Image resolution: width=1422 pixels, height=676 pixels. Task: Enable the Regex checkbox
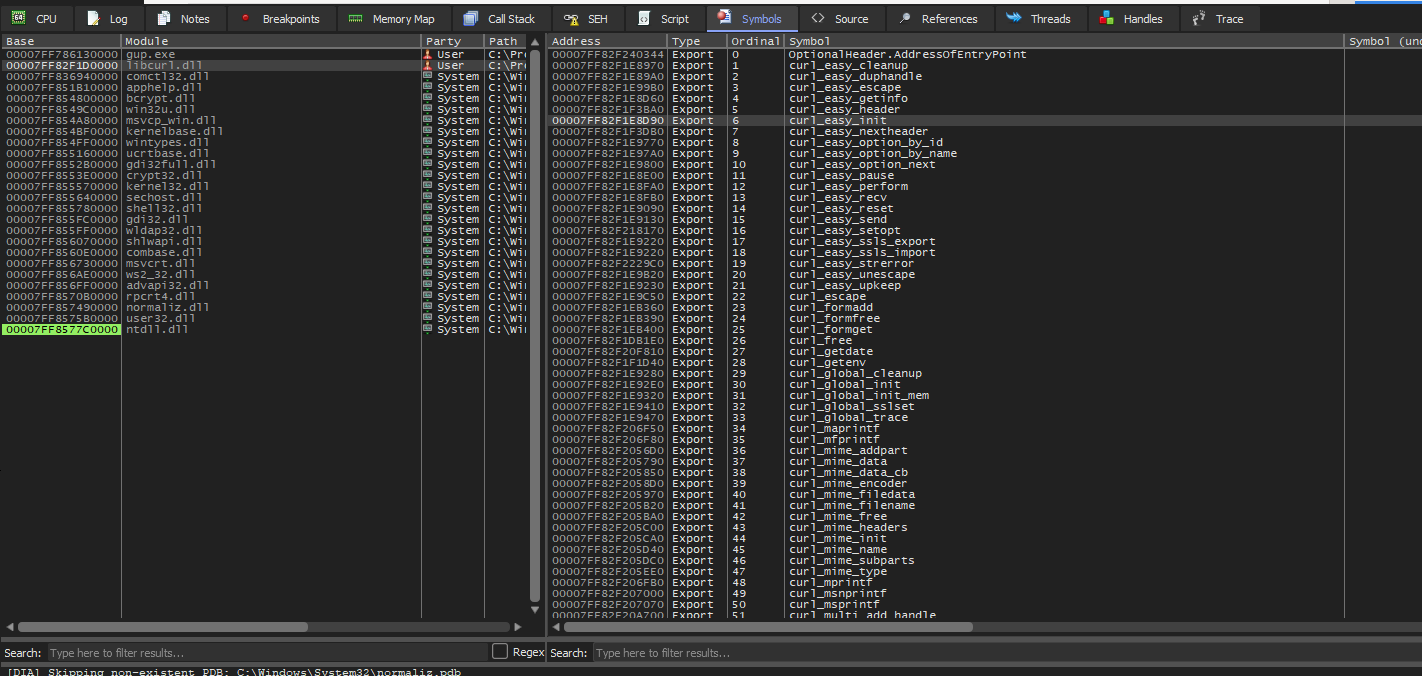click(500, 652)
